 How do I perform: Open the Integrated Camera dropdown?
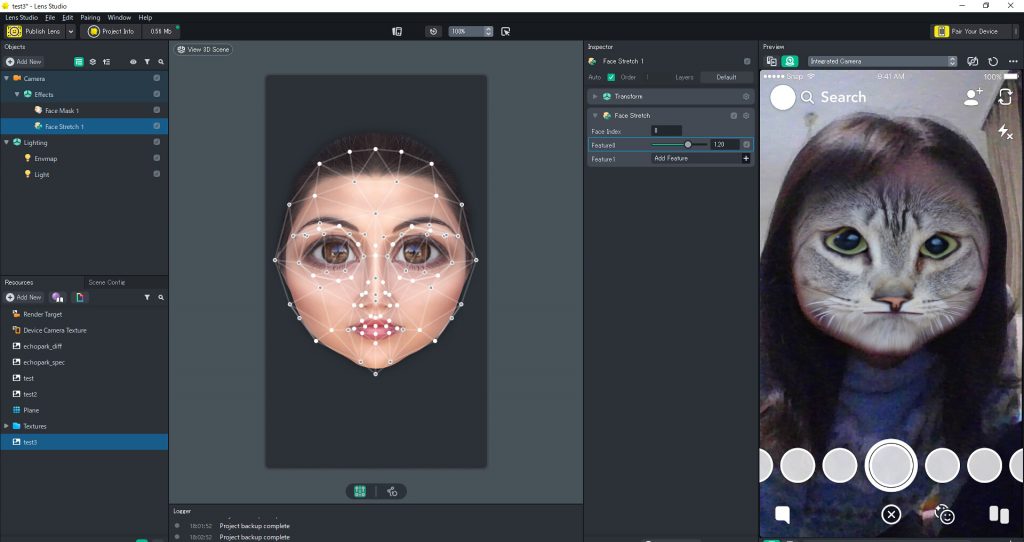pyautogui.click(x=882, y=61)
